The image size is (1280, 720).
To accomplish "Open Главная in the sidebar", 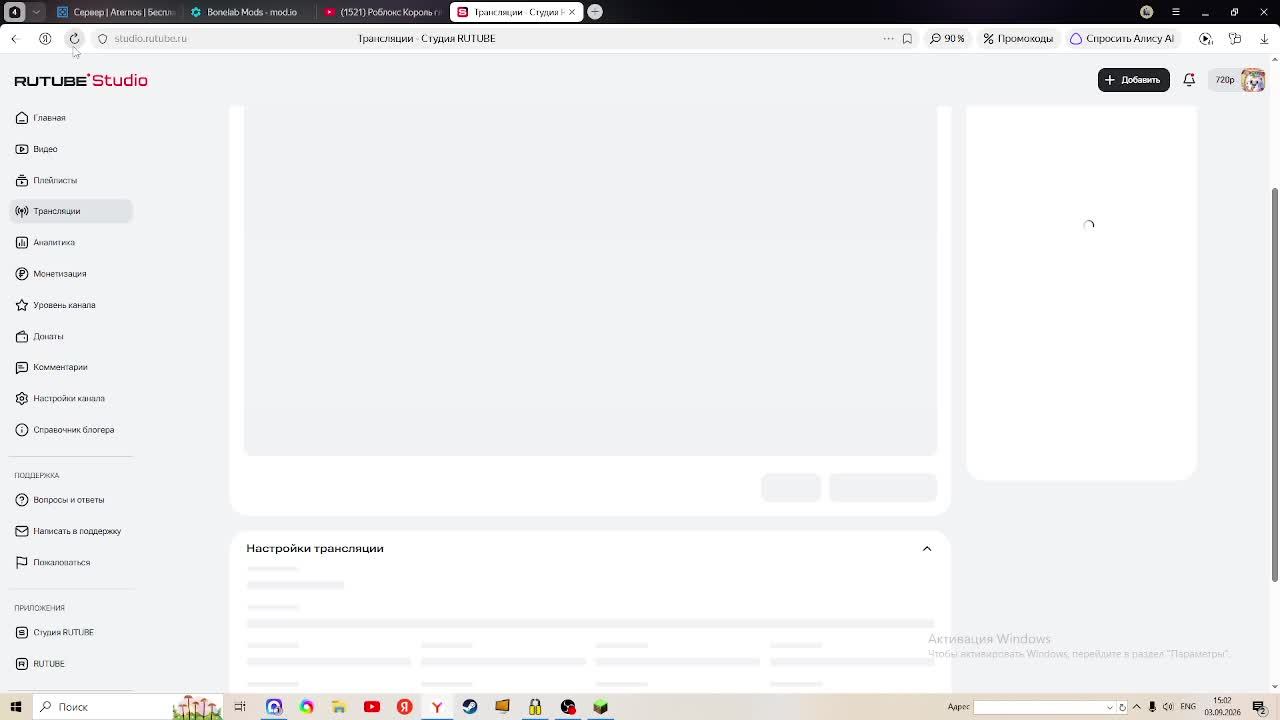I will coord(41,118).
